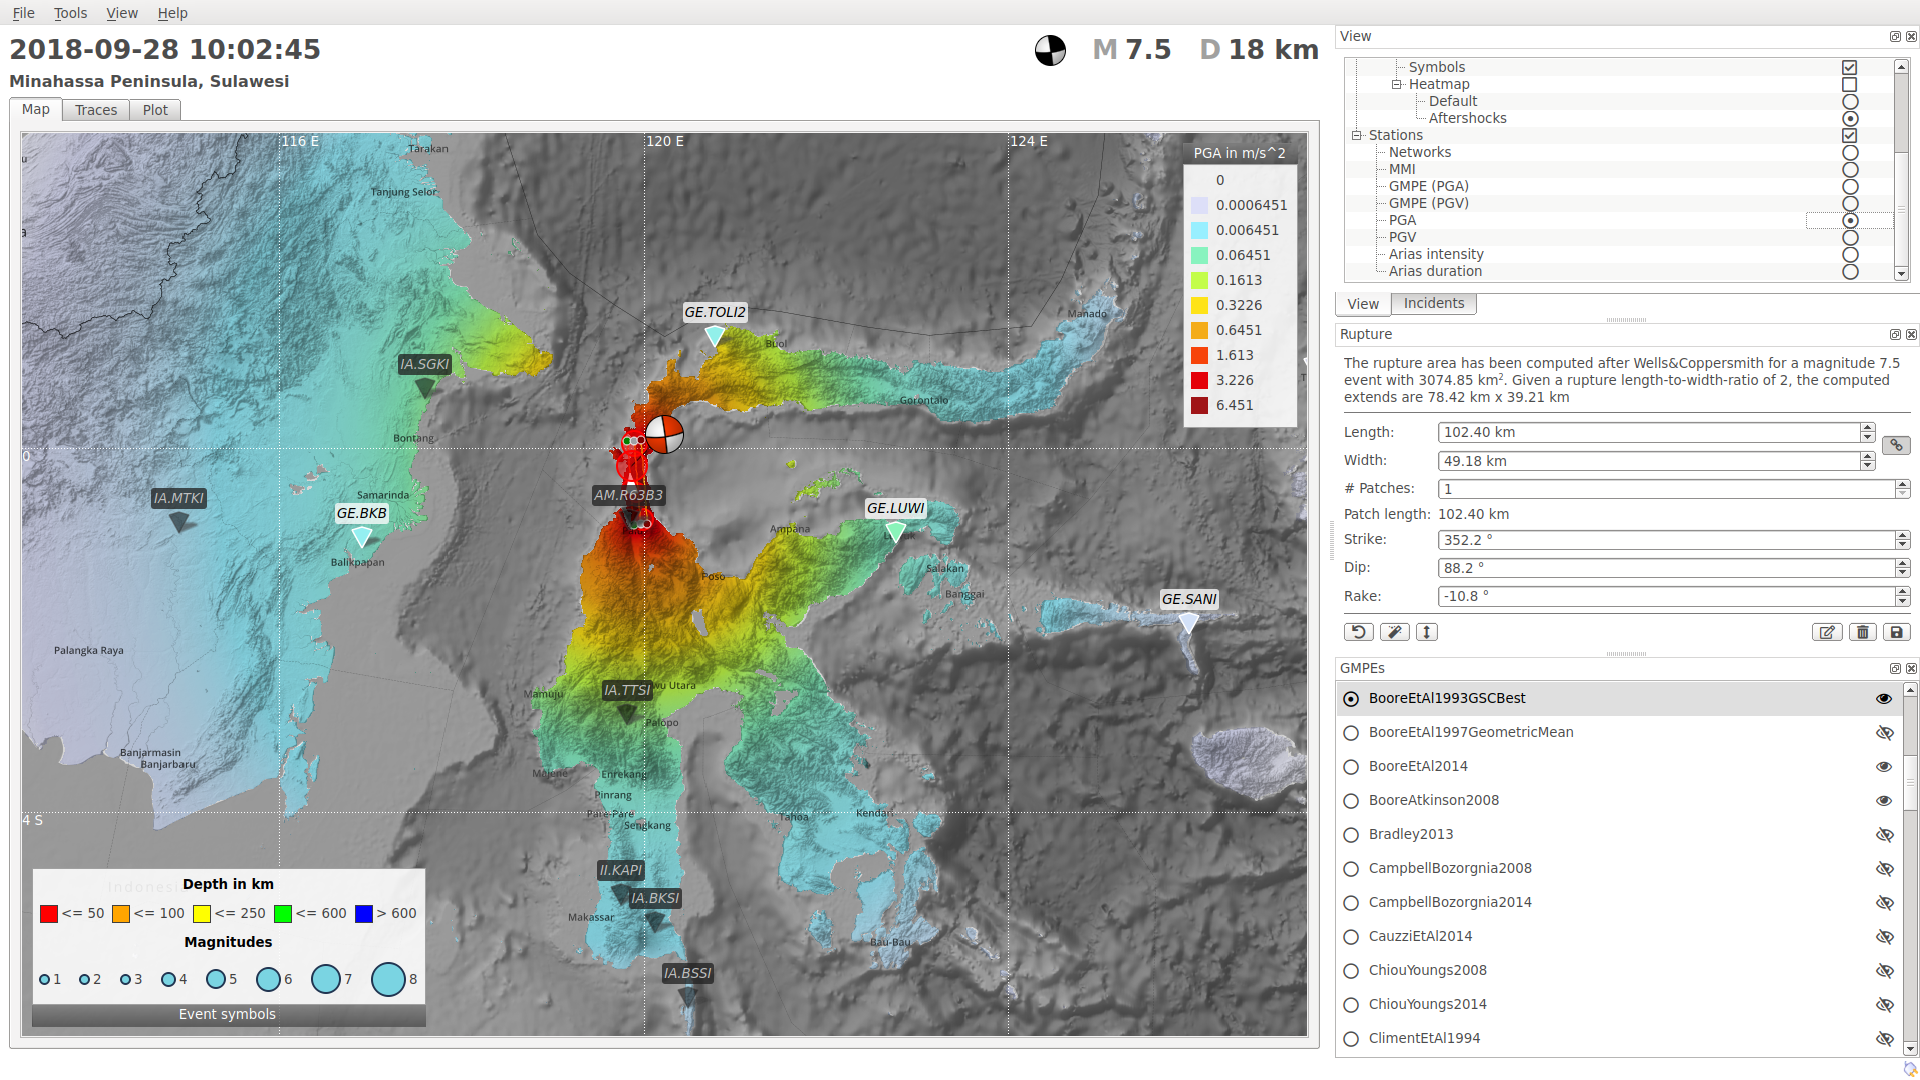The width and height of the screenshot is (1920, 1080).
Task: Click the GE.LUWI station triangle marker
Action: tap(895, 532)
